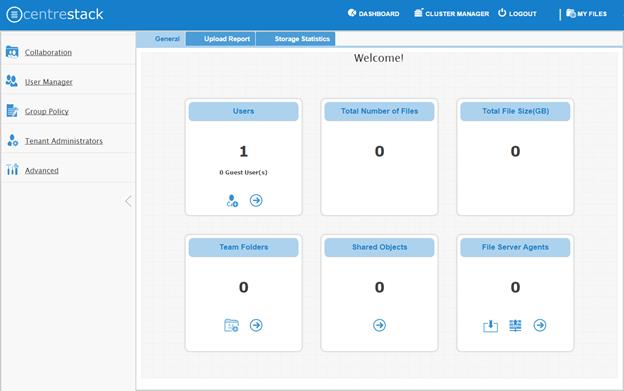Click the new team folder icon
624x391 pixels.
point(231,325)
